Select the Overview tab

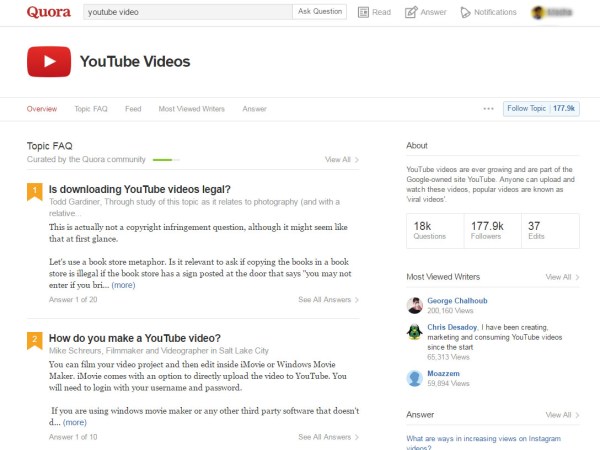point(42,109)
